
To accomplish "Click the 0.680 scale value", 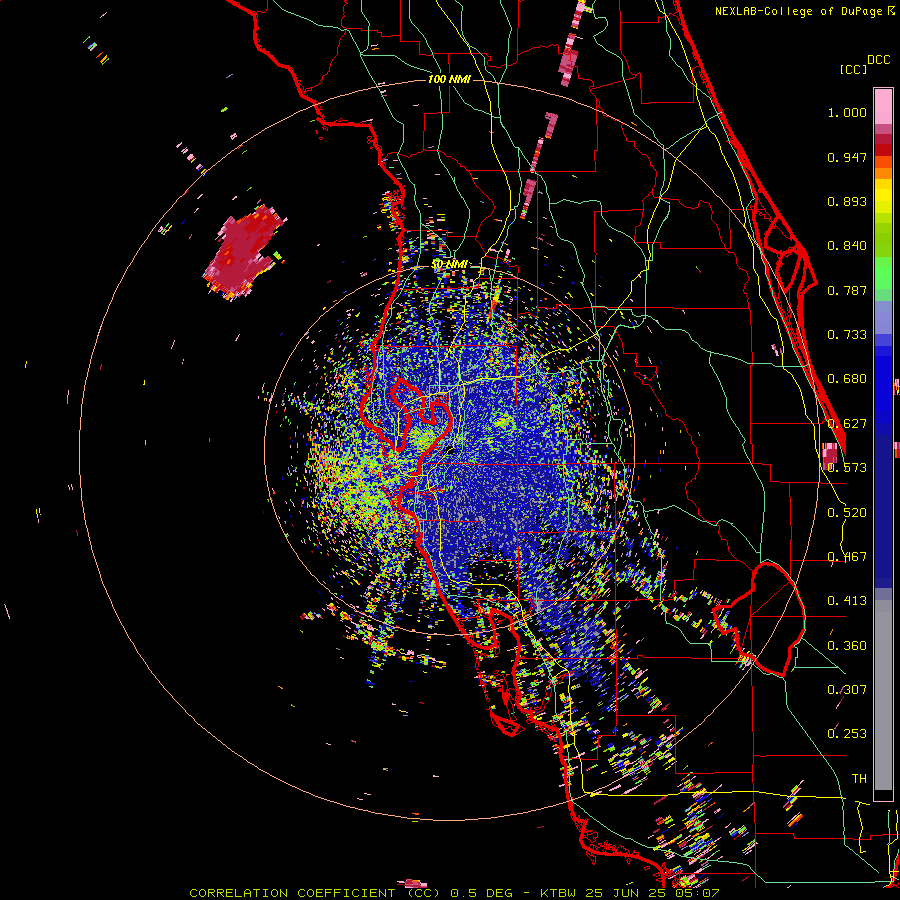I will [847, 379].
